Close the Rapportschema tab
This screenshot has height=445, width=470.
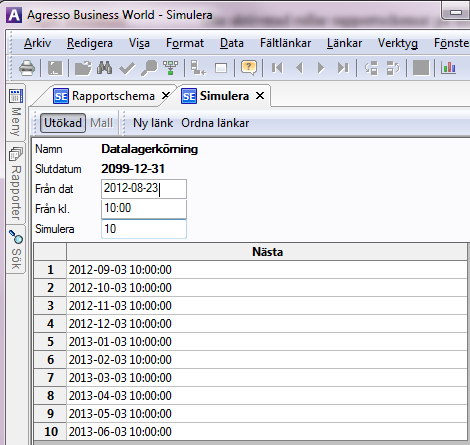(x=166, y=96)
